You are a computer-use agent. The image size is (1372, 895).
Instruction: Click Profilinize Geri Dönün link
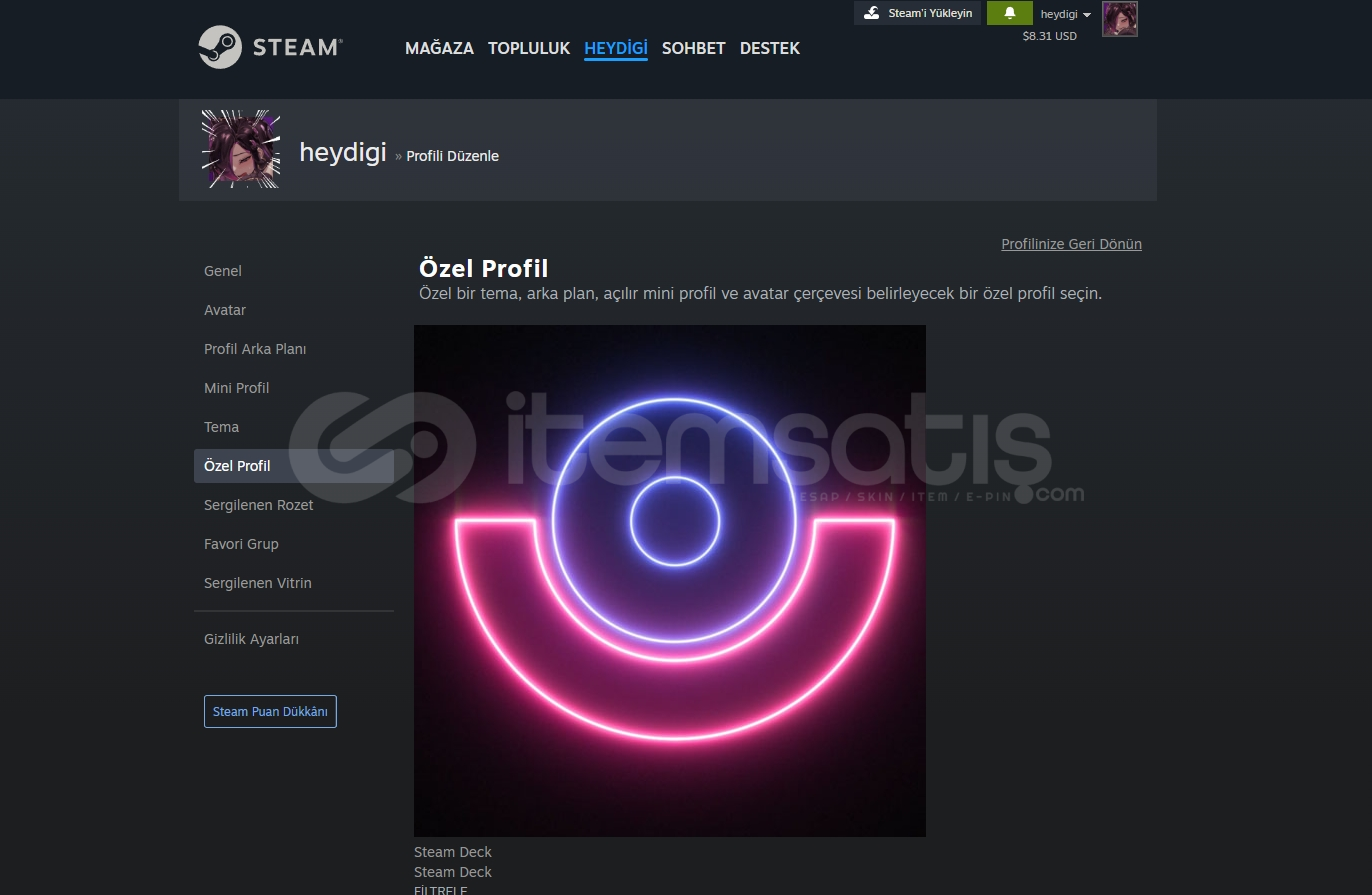1071,244
